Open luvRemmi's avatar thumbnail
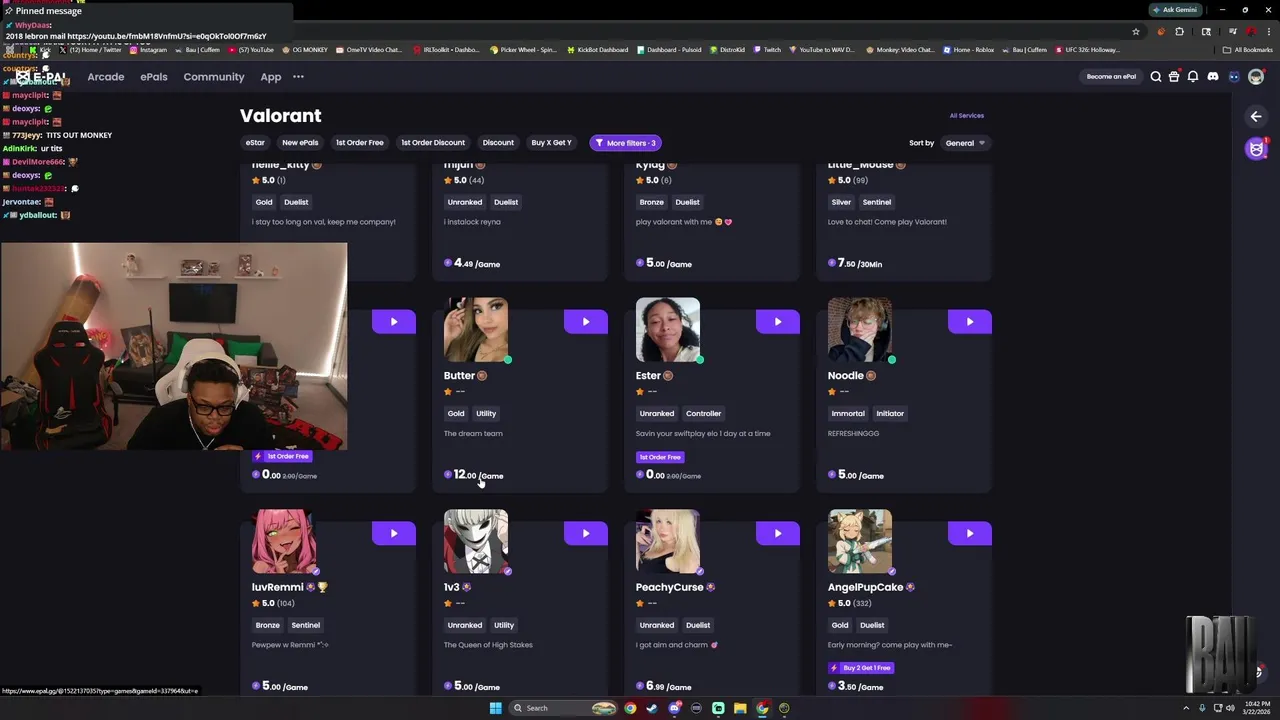Viewport: 1280px width, 720px height. point(284,542)
